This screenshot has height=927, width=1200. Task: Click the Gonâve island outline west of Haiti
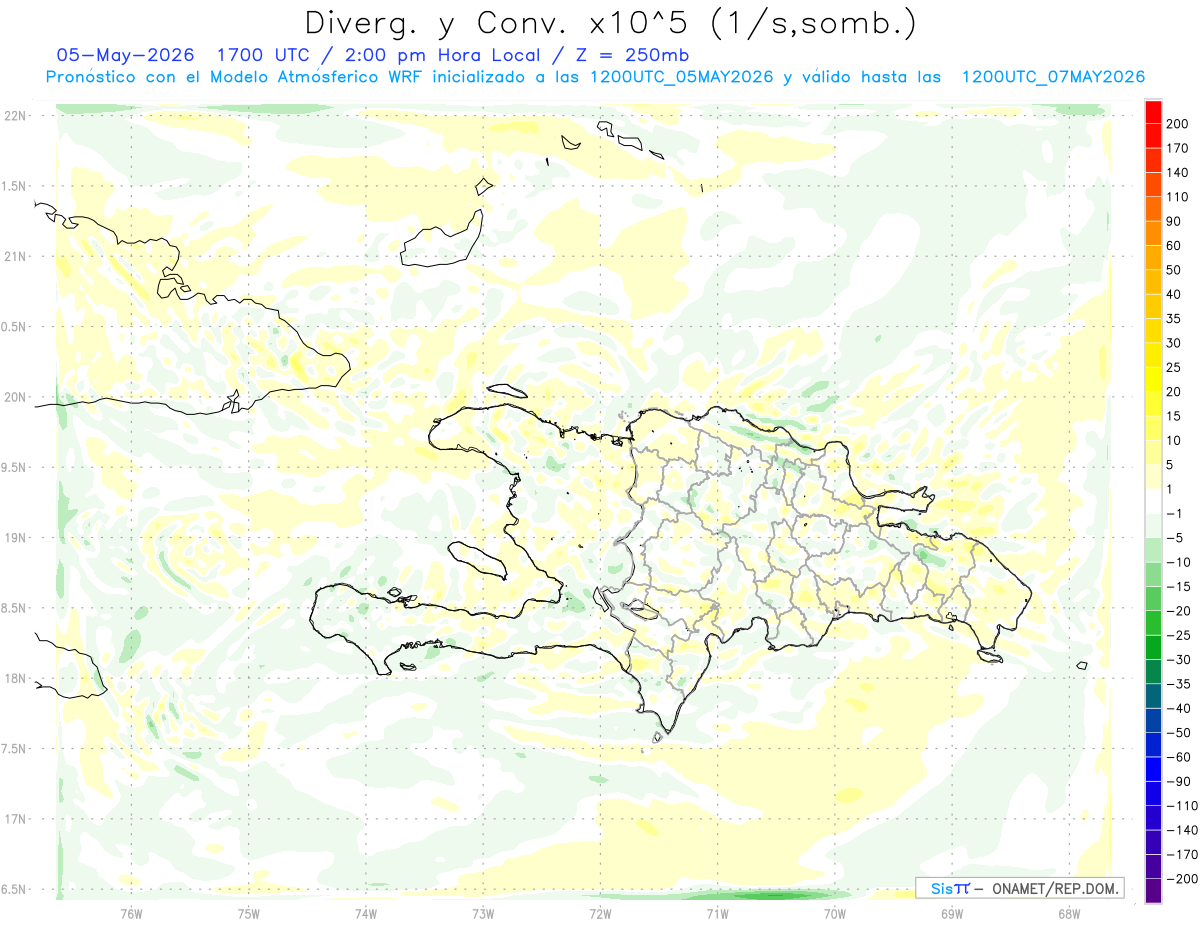(478, 560)
